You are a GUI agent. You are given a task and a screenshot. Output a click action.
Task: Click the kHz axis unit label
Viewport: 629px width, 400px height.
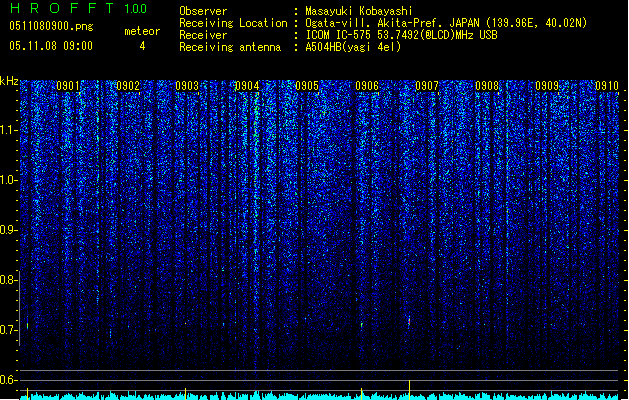[x=9, y=81]
